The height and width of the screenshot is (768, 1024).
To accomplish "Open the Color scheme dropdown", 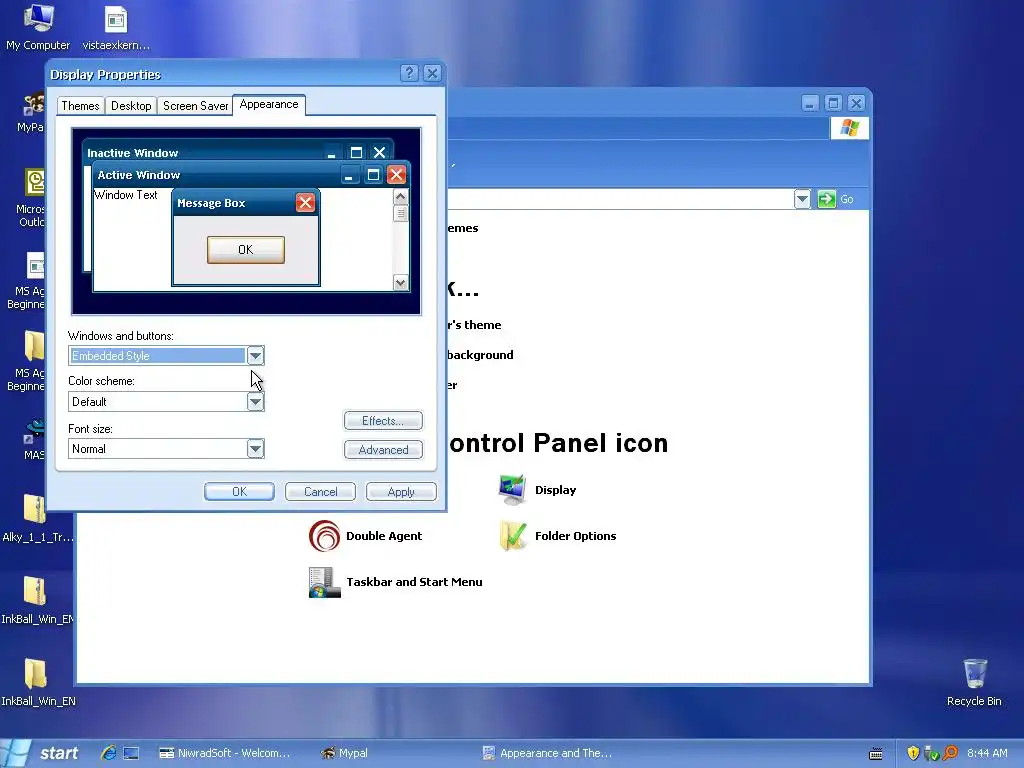I will [255, 402].
